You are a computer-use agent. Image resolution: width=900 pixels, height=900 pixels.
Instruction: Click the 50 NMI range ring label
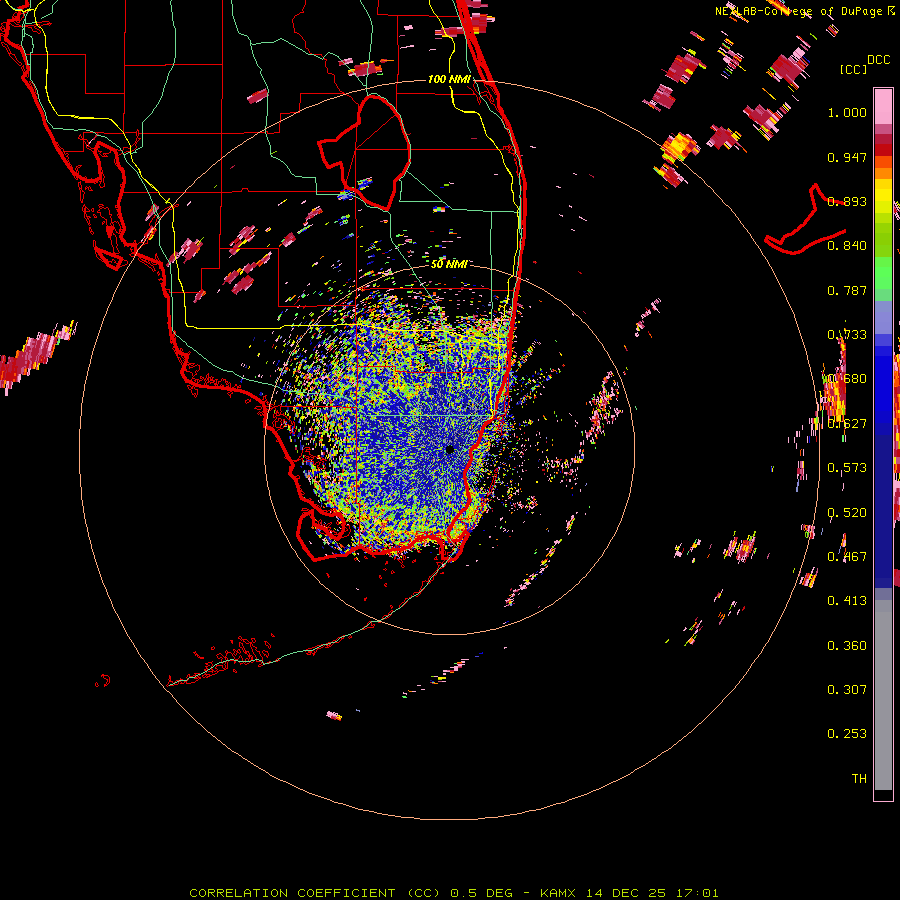pyautogui.click(x=449, y=264)
